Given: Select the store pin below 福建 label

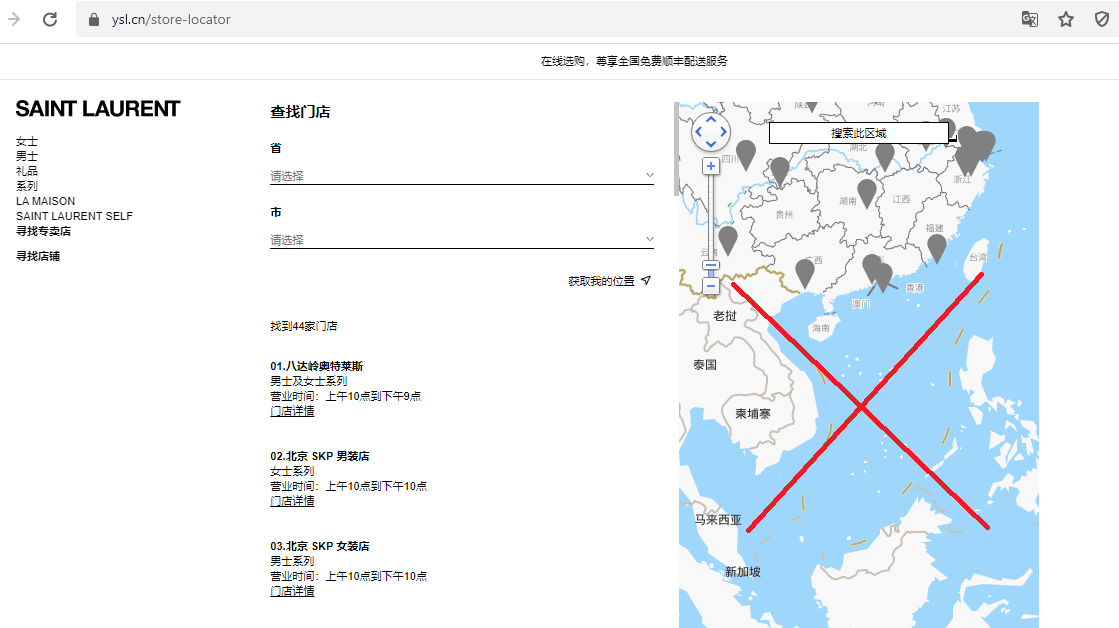Looking at the screenshot, I should (x=937, y=248).
